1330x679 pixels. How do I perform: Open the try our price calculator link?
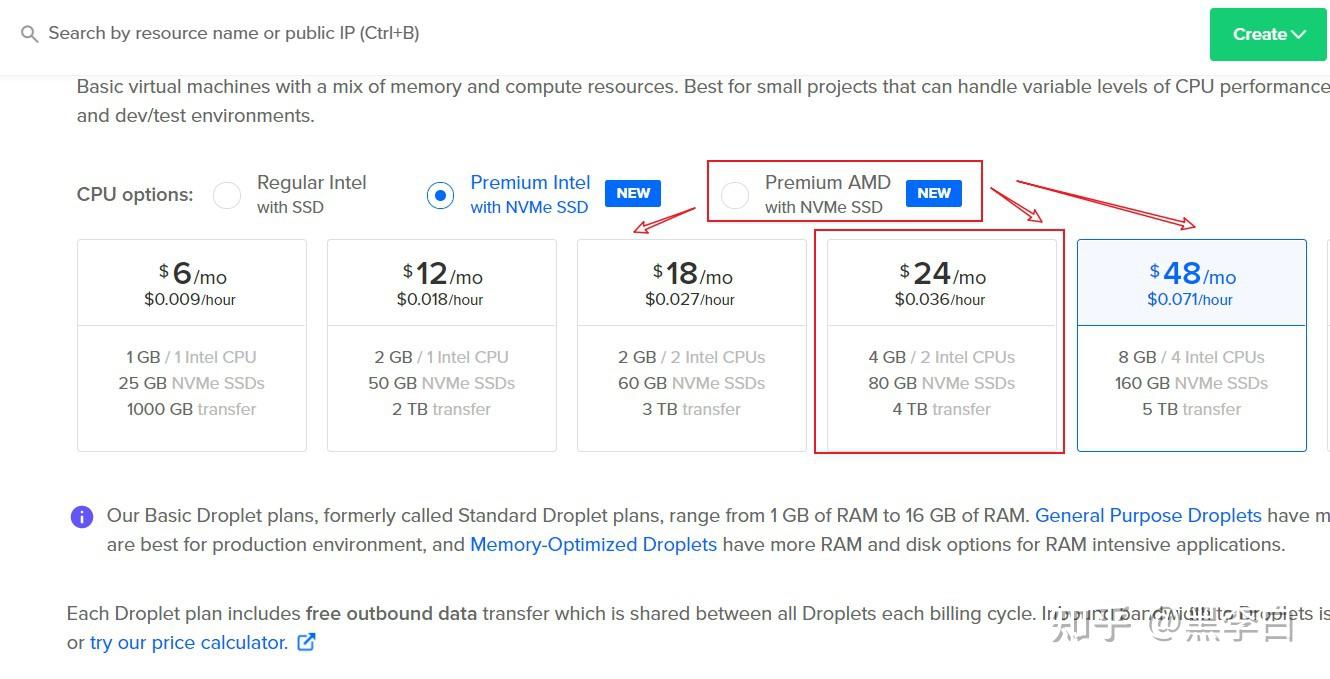click(x=189, y=643)
